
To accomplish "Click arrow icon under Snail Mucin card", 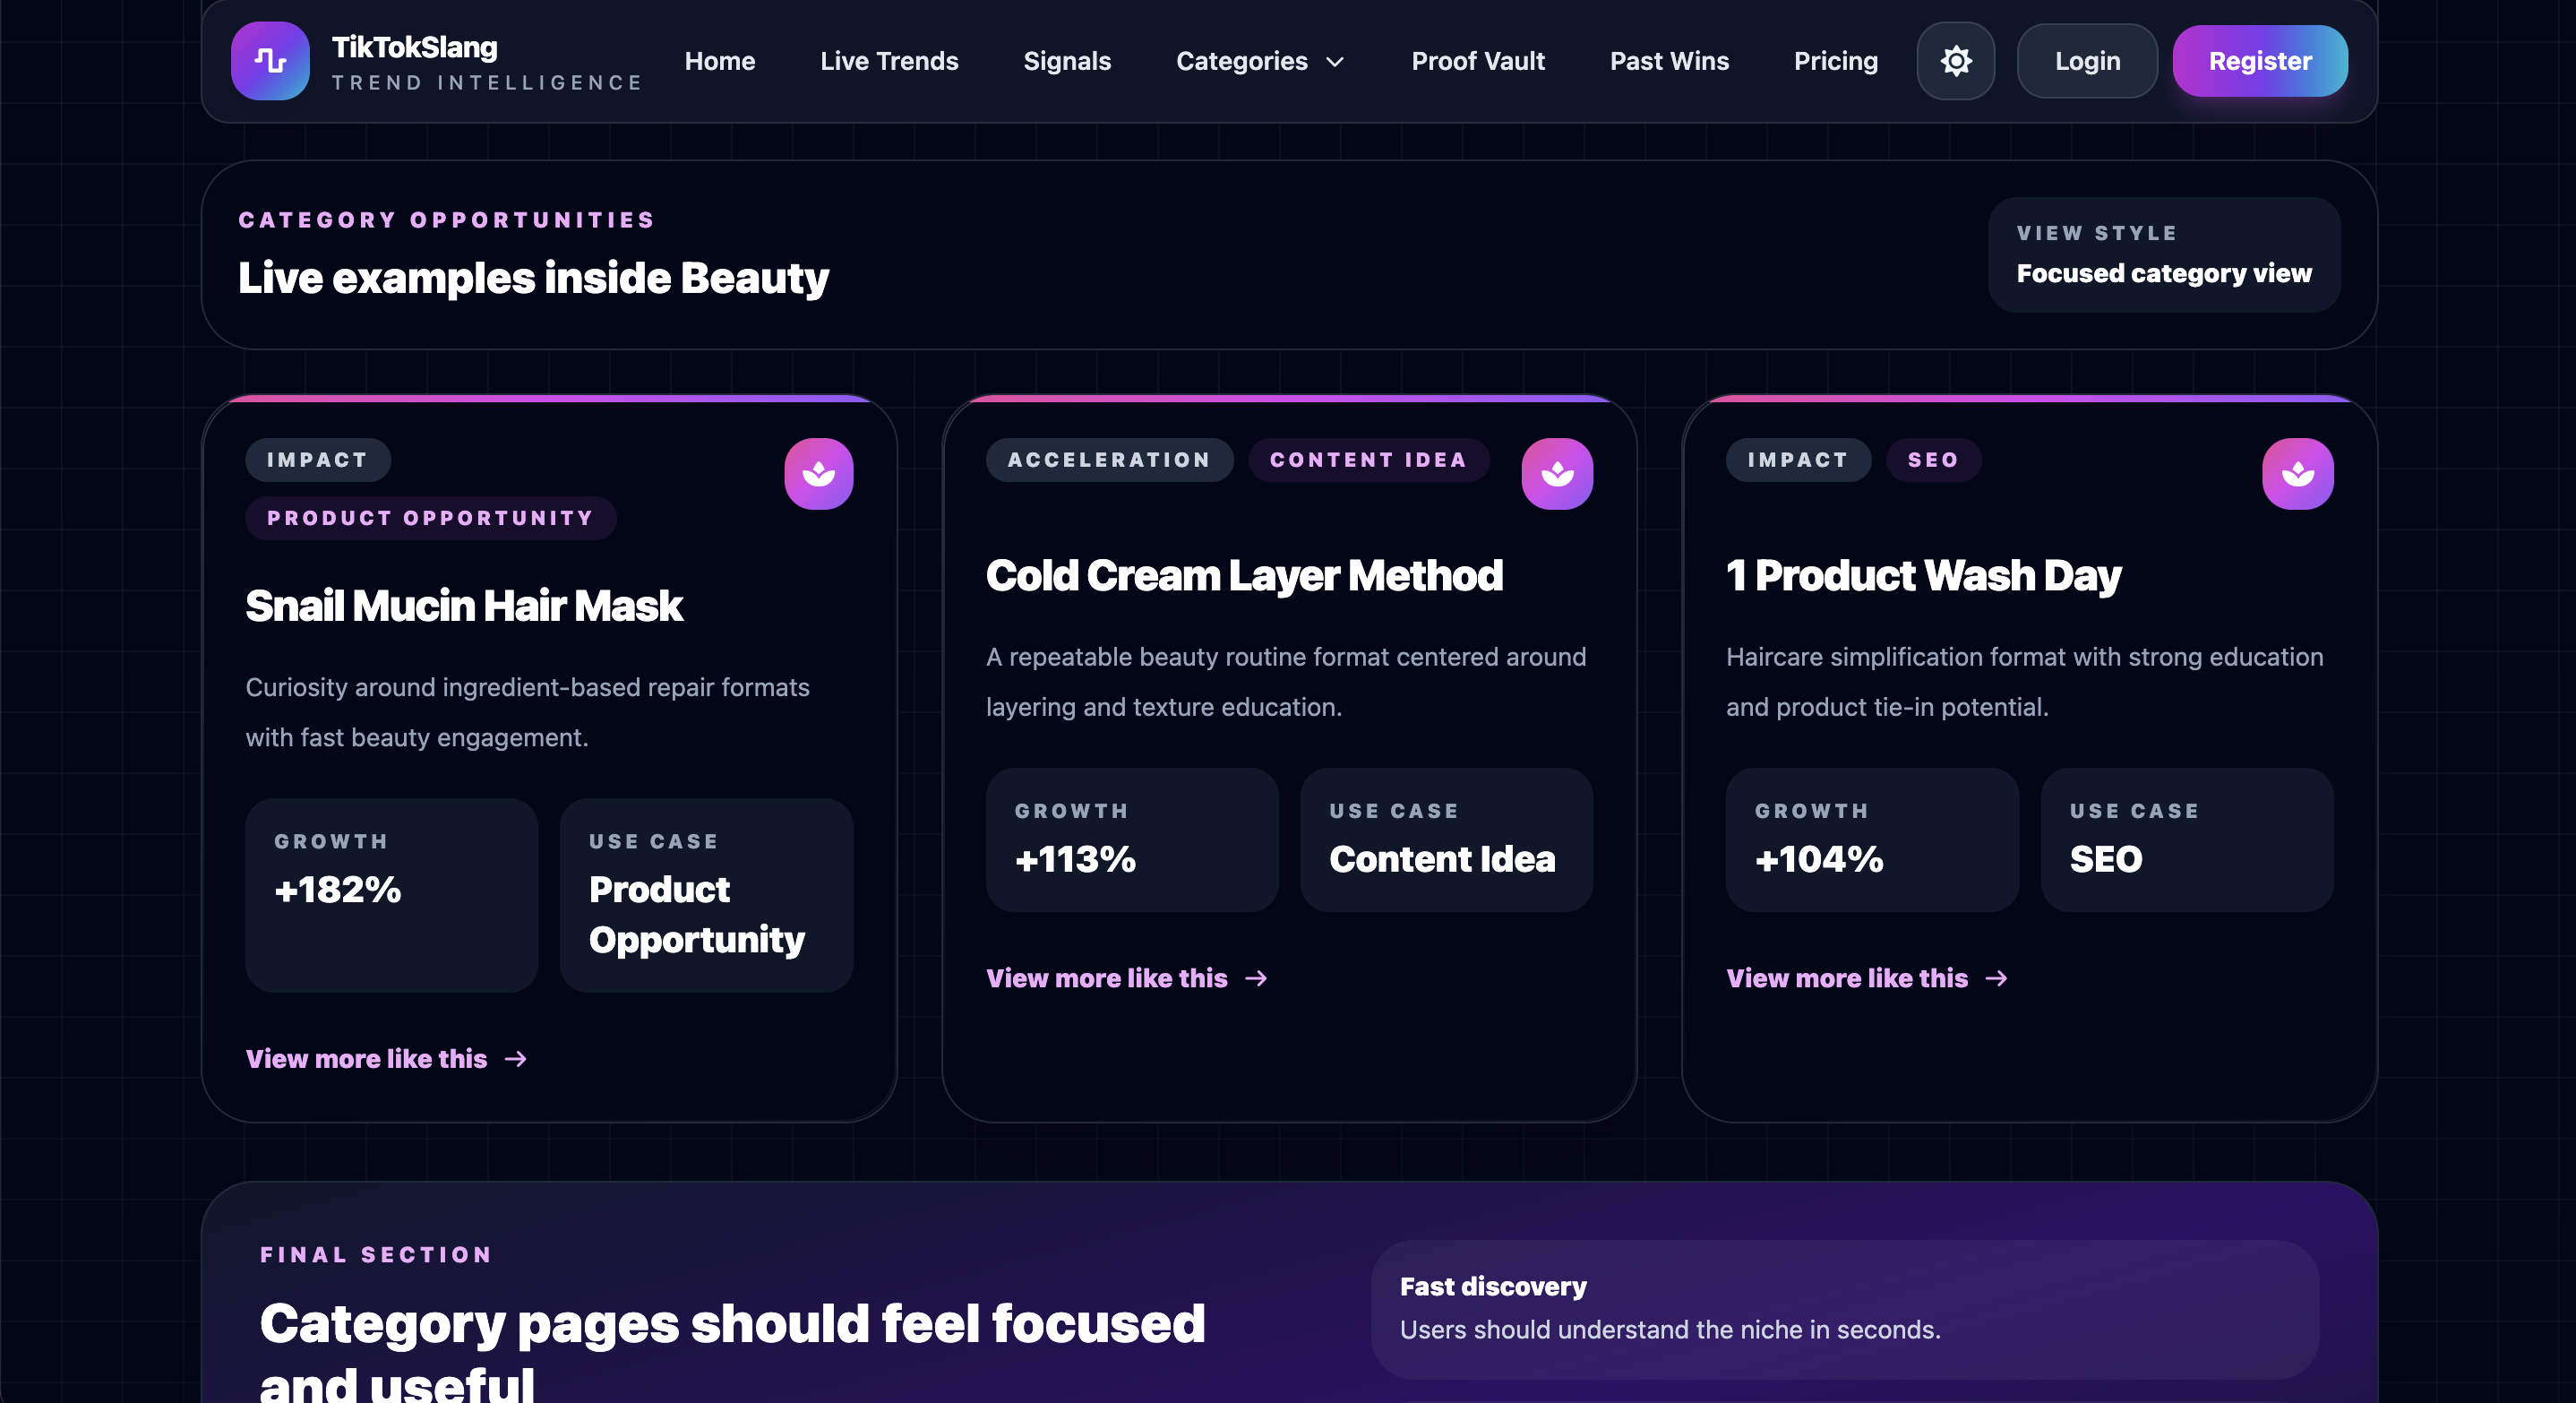I will 516,1059.
